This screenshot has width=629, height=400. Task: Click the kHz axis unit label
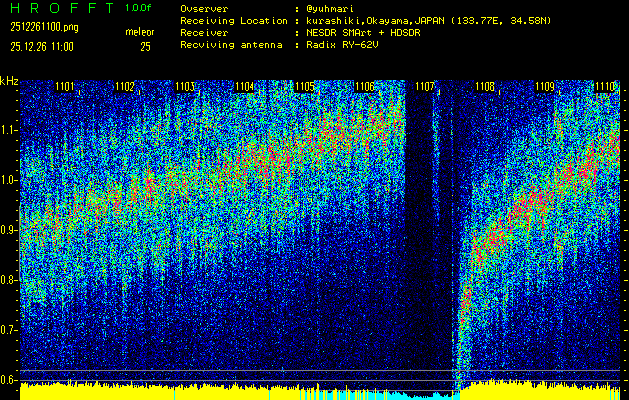click(x=9, y=81)
